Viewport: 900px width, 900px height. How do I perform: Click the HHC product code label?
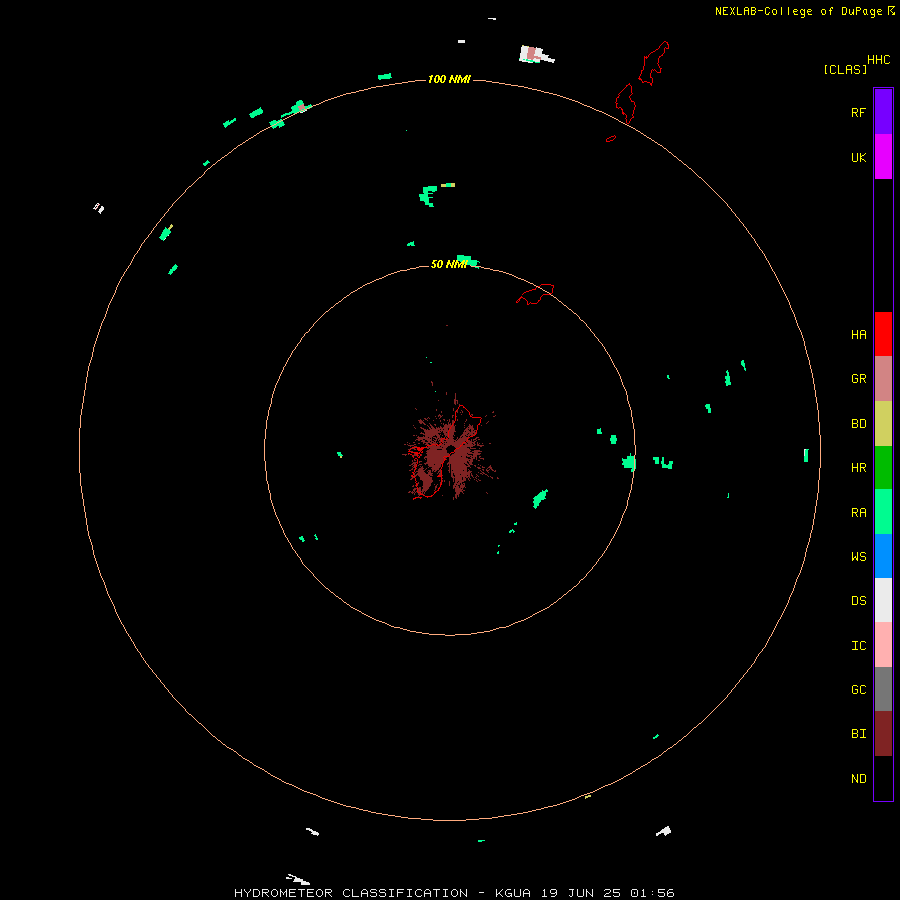[x=879, y=60]
